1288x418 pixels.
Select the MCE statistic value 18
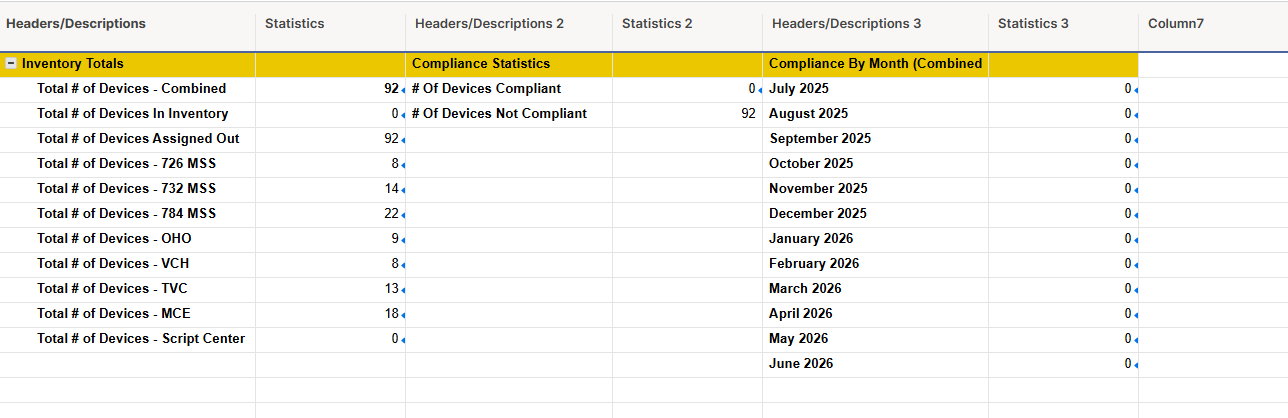coord(330,314)
